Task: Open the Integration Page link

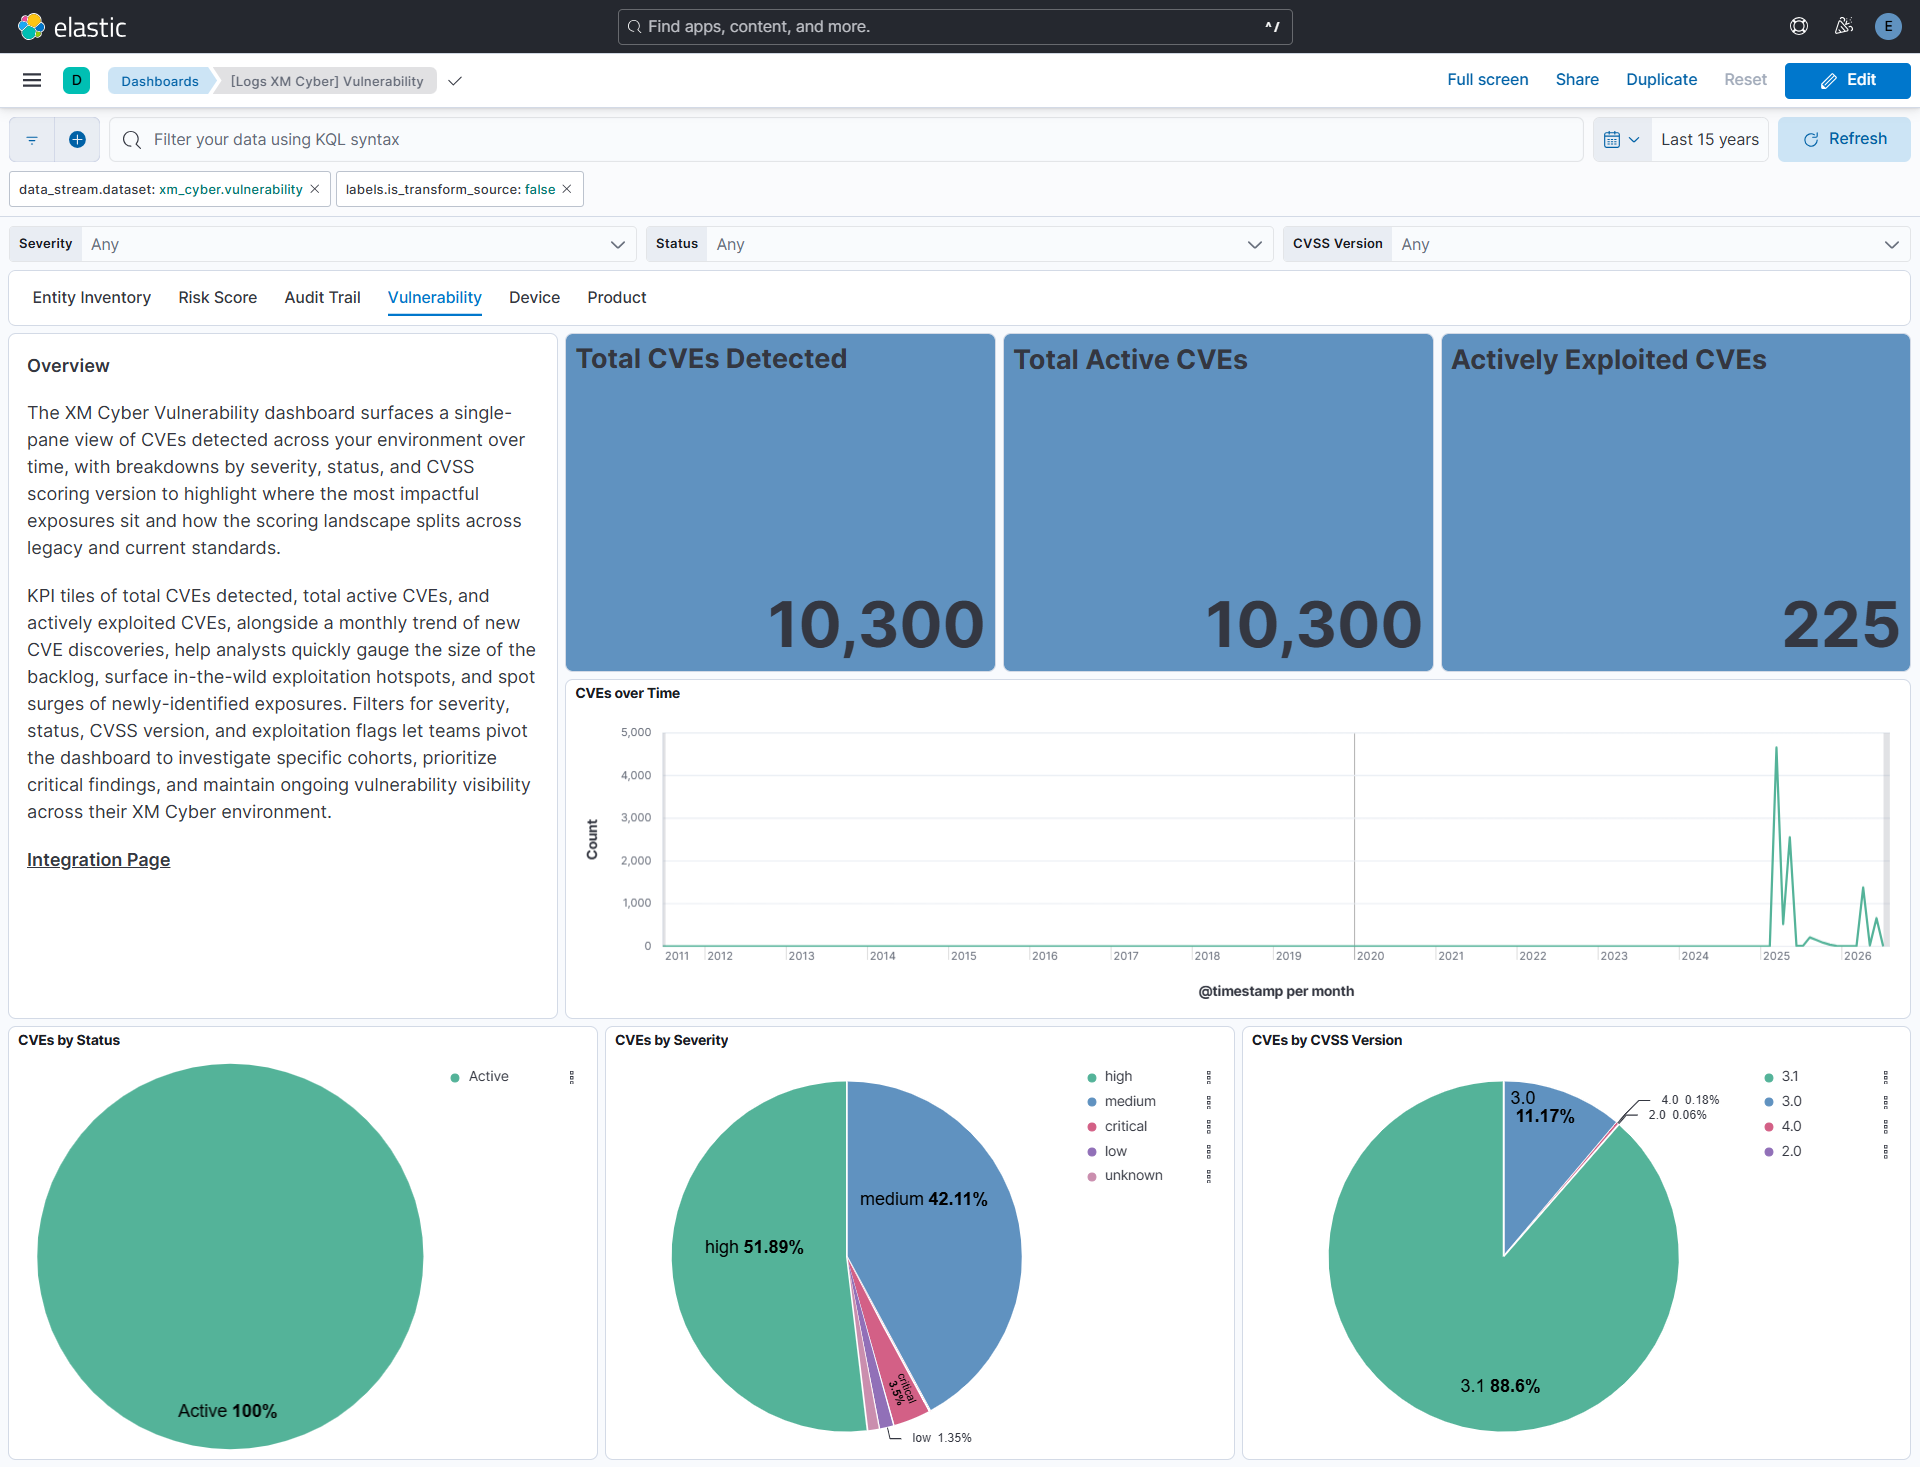Action: tap(98, 860)
